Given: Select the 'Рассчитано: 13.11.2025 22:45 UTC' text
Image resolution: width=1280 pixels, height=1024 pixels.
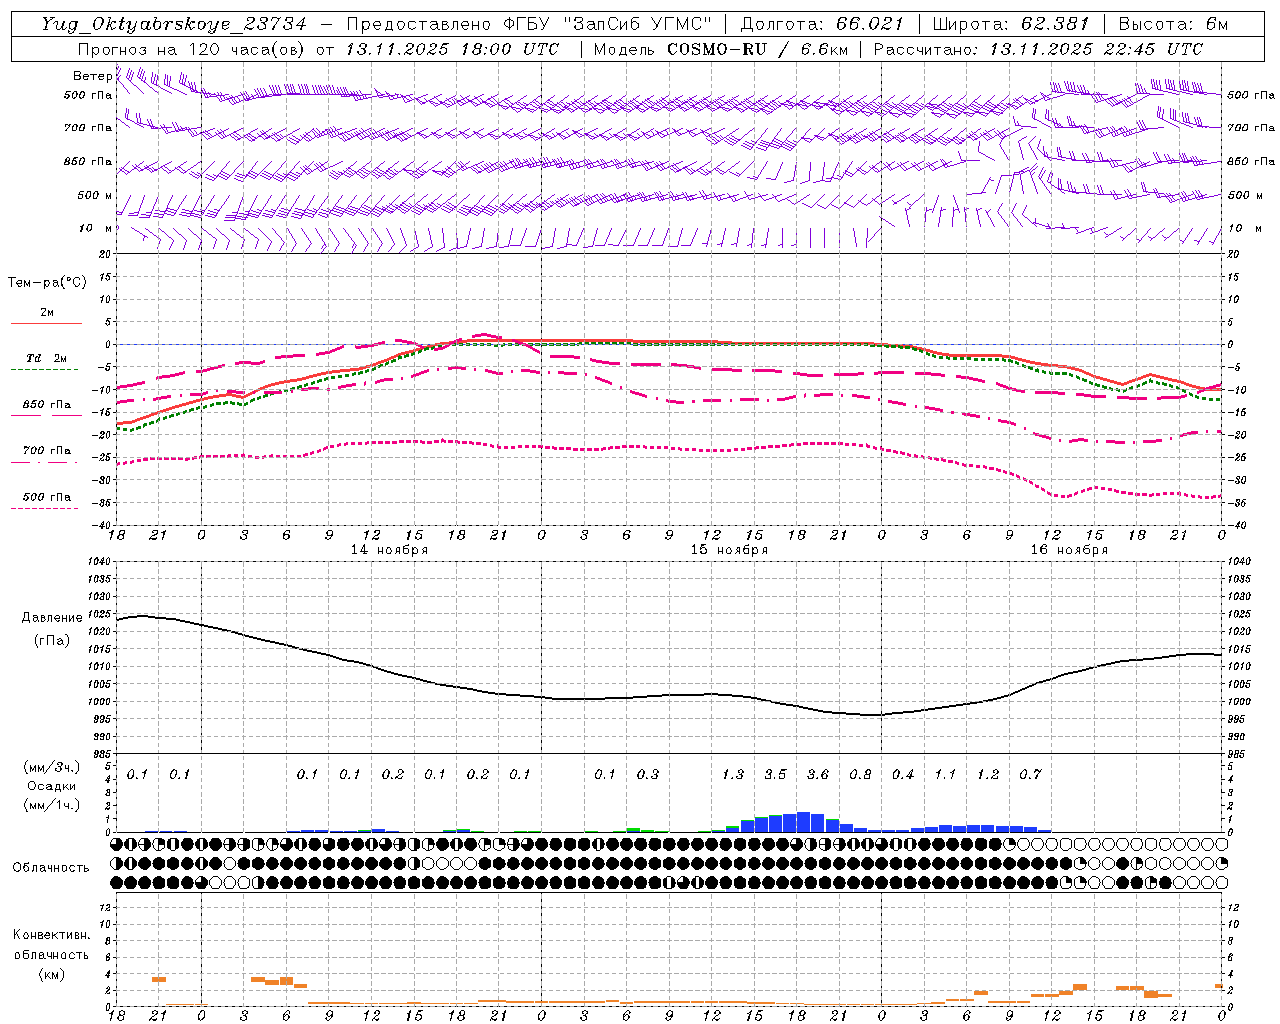Looking at the screenshot, I should tap(1038, 49).
